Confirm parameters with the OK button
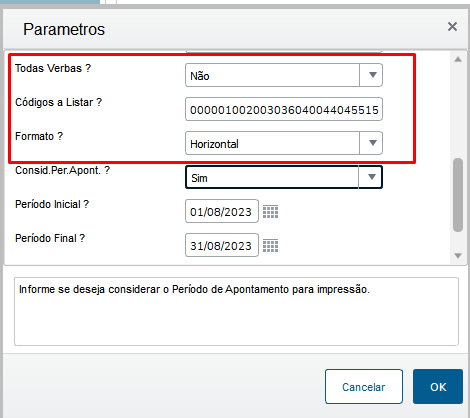 (x=438, y=387)
